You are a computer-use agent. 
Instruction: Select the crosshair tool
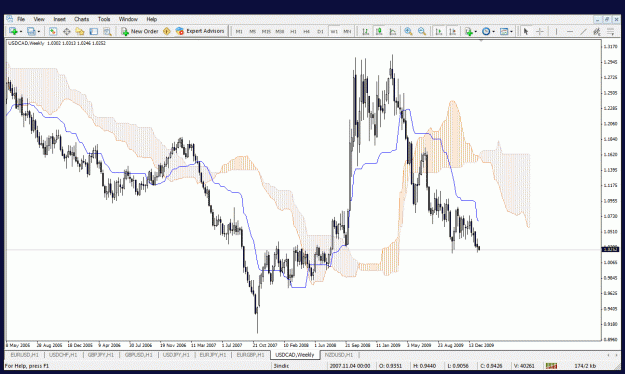pyautogui.click(x=540, y=31)
